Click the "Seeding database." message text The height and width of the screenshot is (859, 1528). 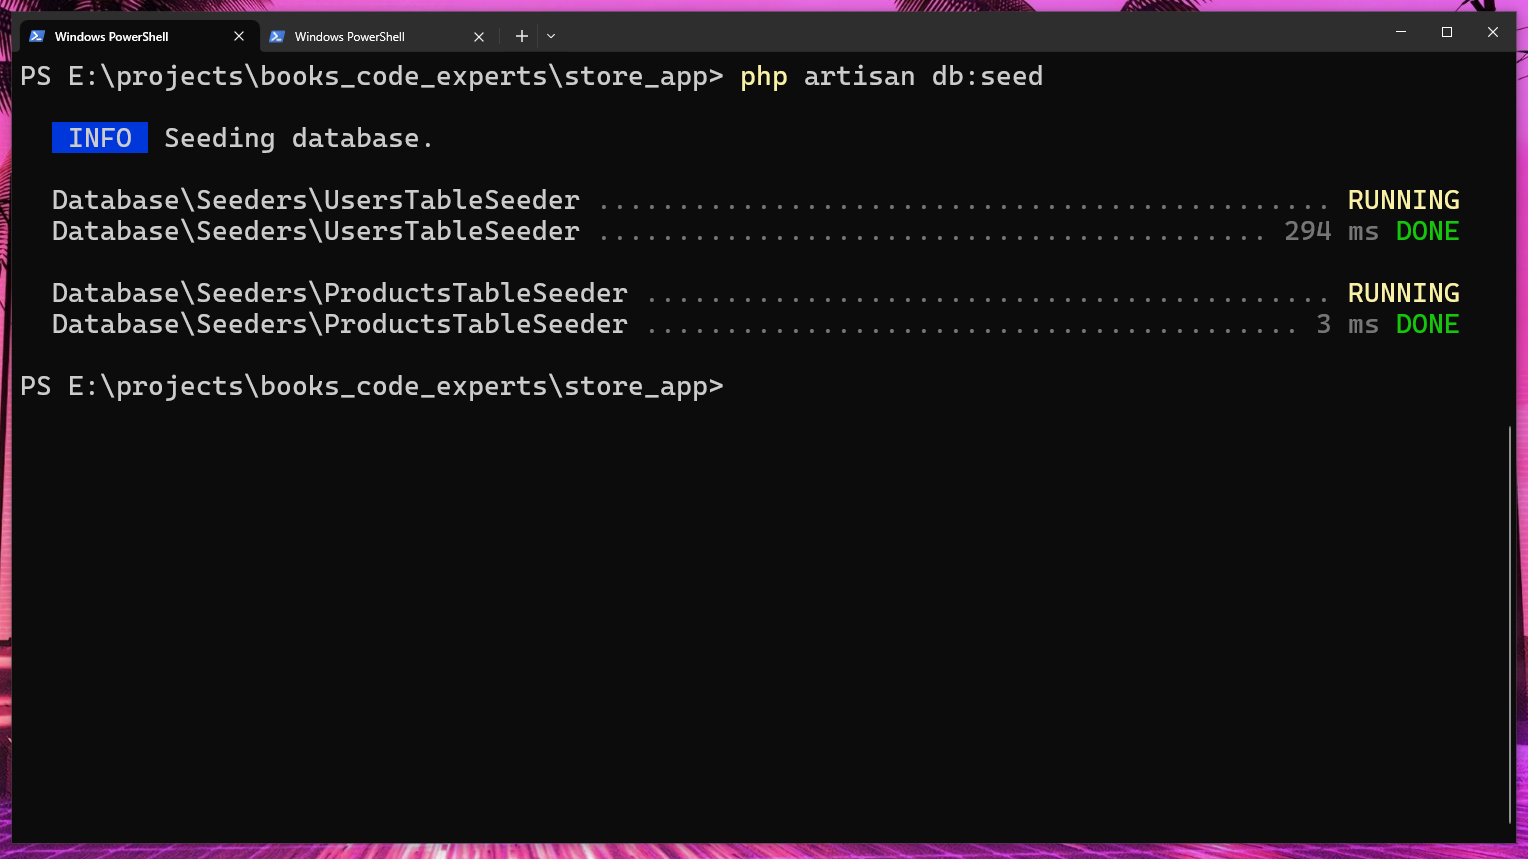pyautogui.click(x=298, y=138)
